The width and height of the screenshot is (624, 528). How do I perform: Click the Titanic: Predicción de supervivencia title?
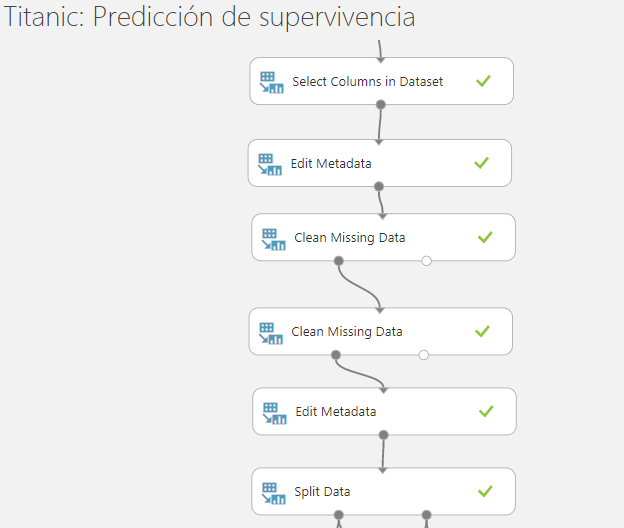coord(209,17)
